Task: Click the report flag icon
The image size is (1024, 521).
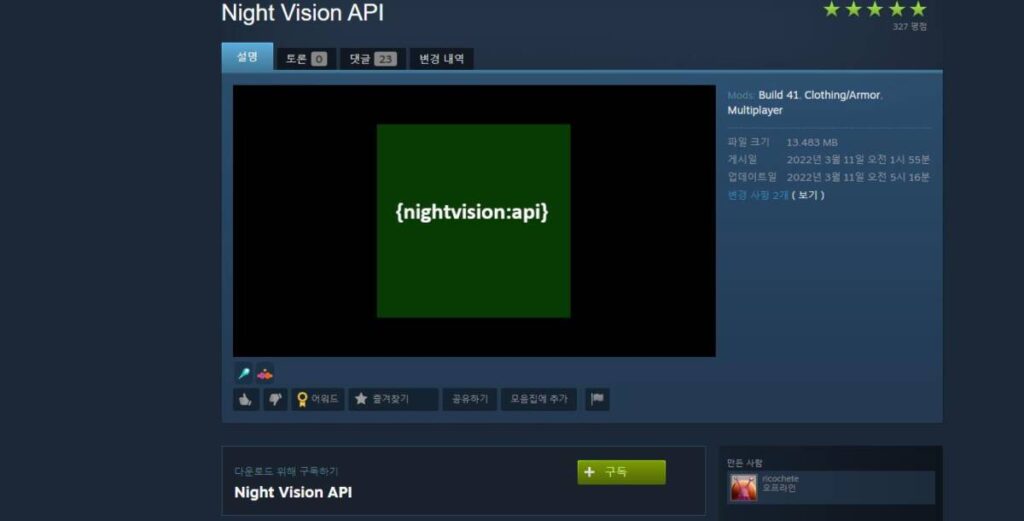Action: 597,399
